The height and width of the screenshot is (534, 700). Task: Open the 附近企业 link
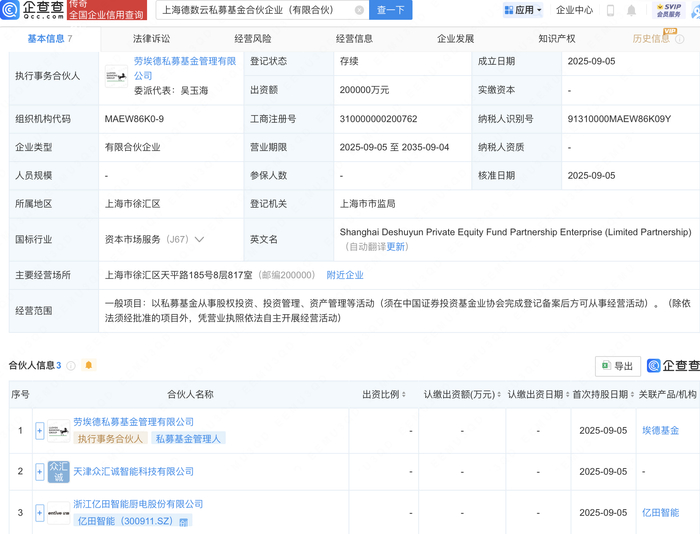tap(345, 275)
